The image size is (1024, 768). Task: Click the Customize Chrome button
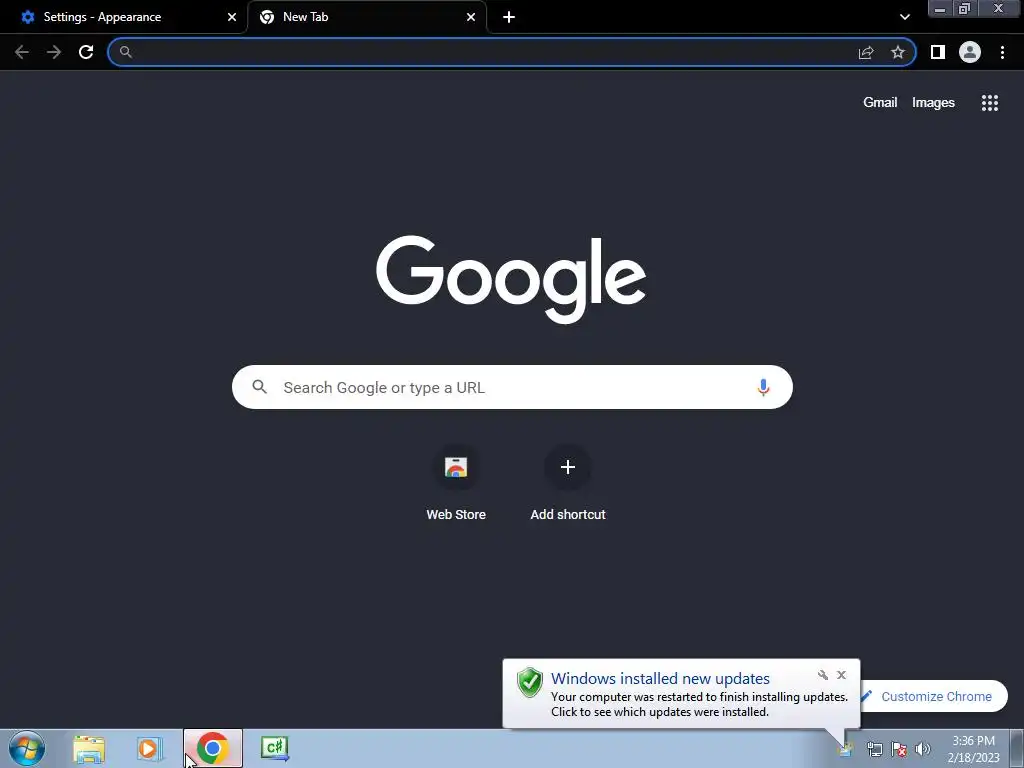[935, 696]
